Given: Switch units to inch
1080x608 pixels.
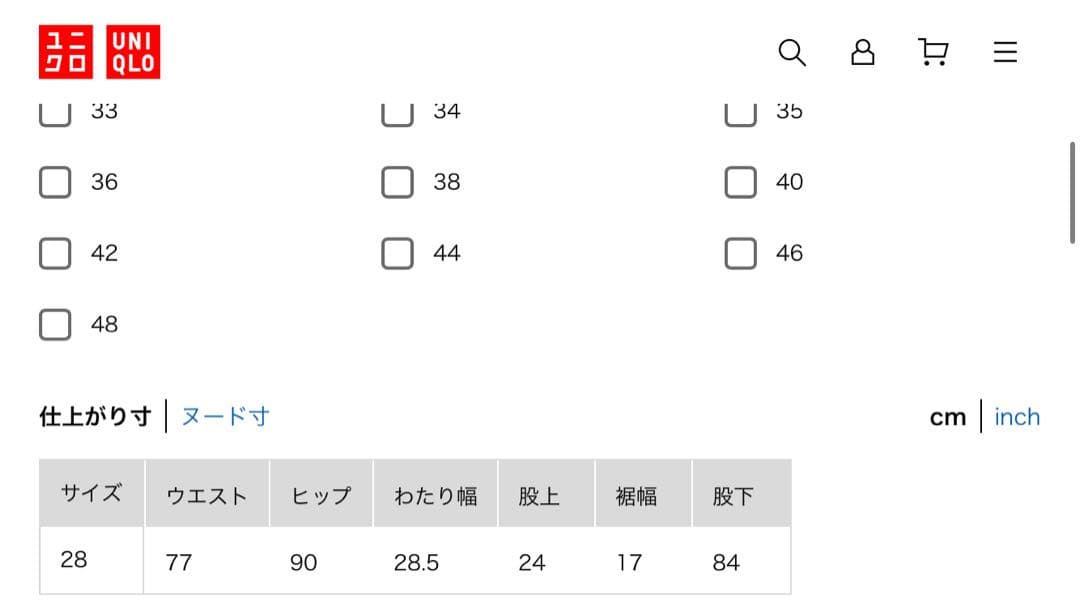Looking at the screenshot, I should click(1017, 417).
